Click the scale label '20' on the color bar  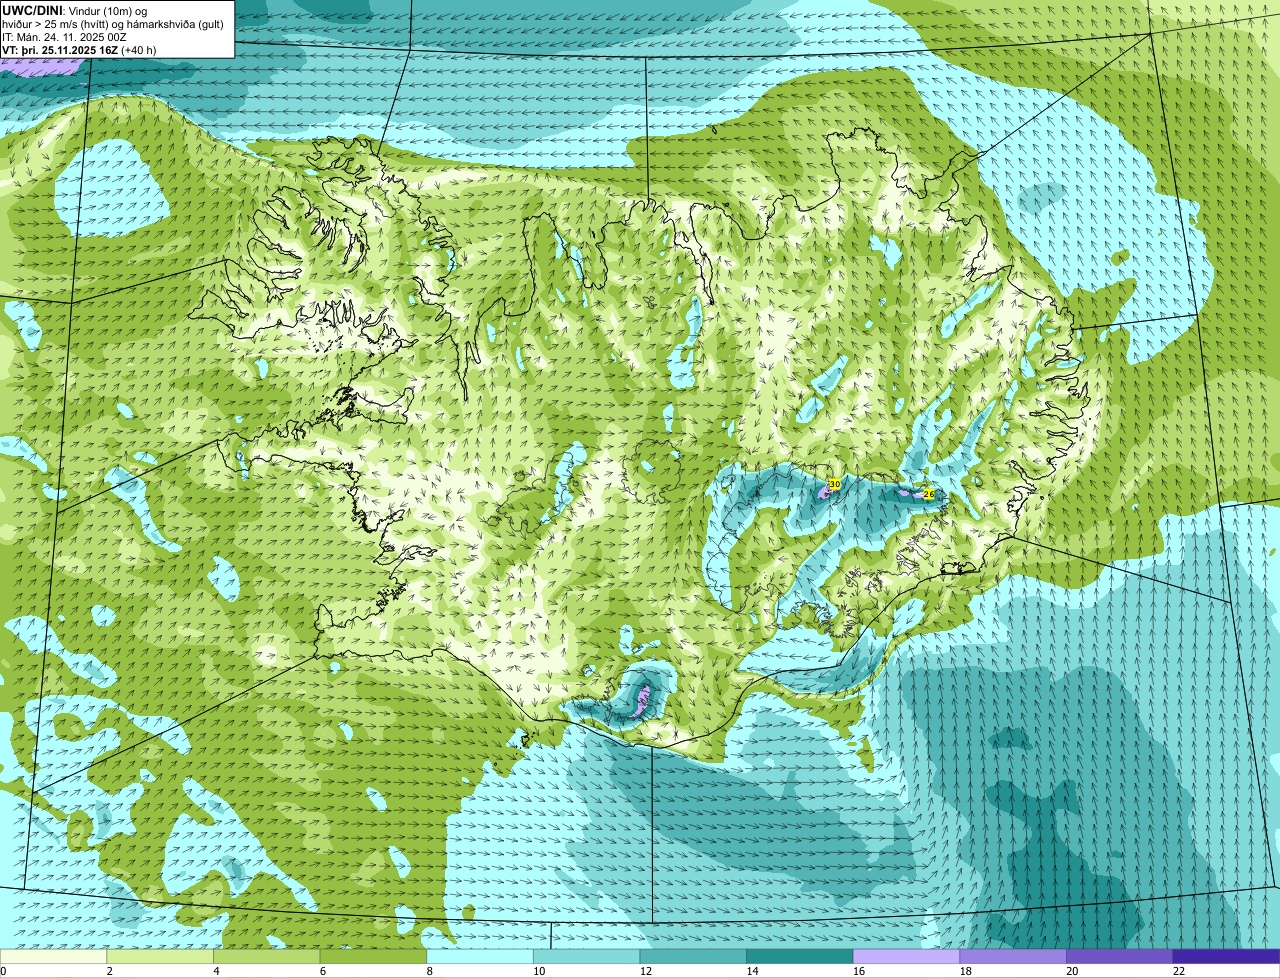coord(1072,971)
